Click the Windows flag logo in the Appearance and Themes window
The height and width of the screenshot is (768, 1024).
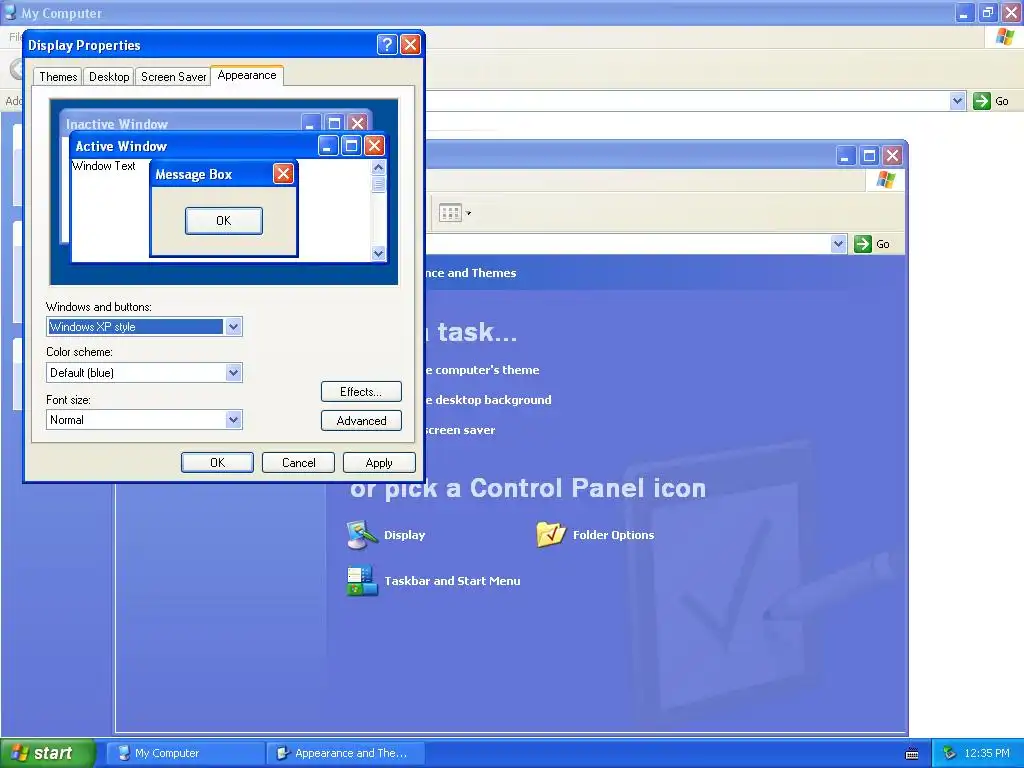click(886, 179)
